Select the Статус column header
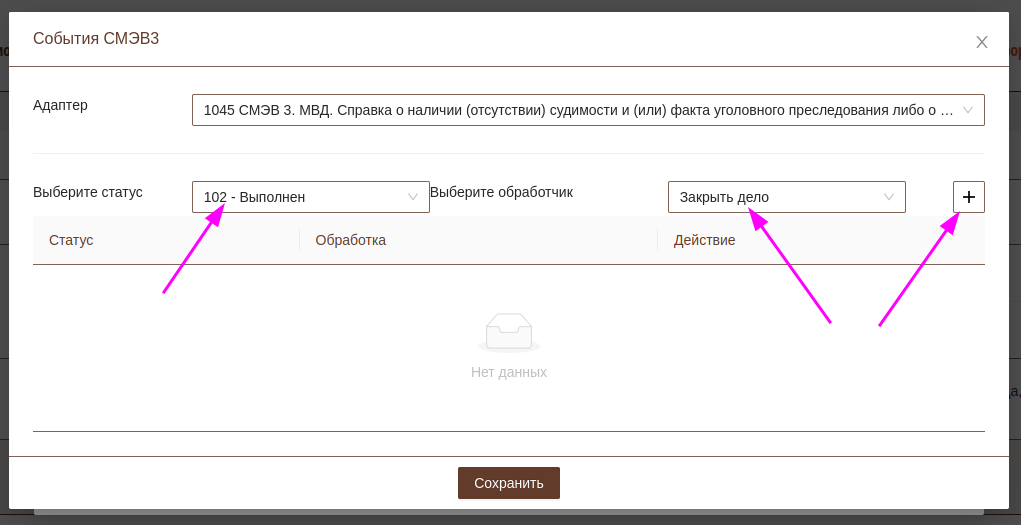Screen dimensions: 1021x525 71,240
